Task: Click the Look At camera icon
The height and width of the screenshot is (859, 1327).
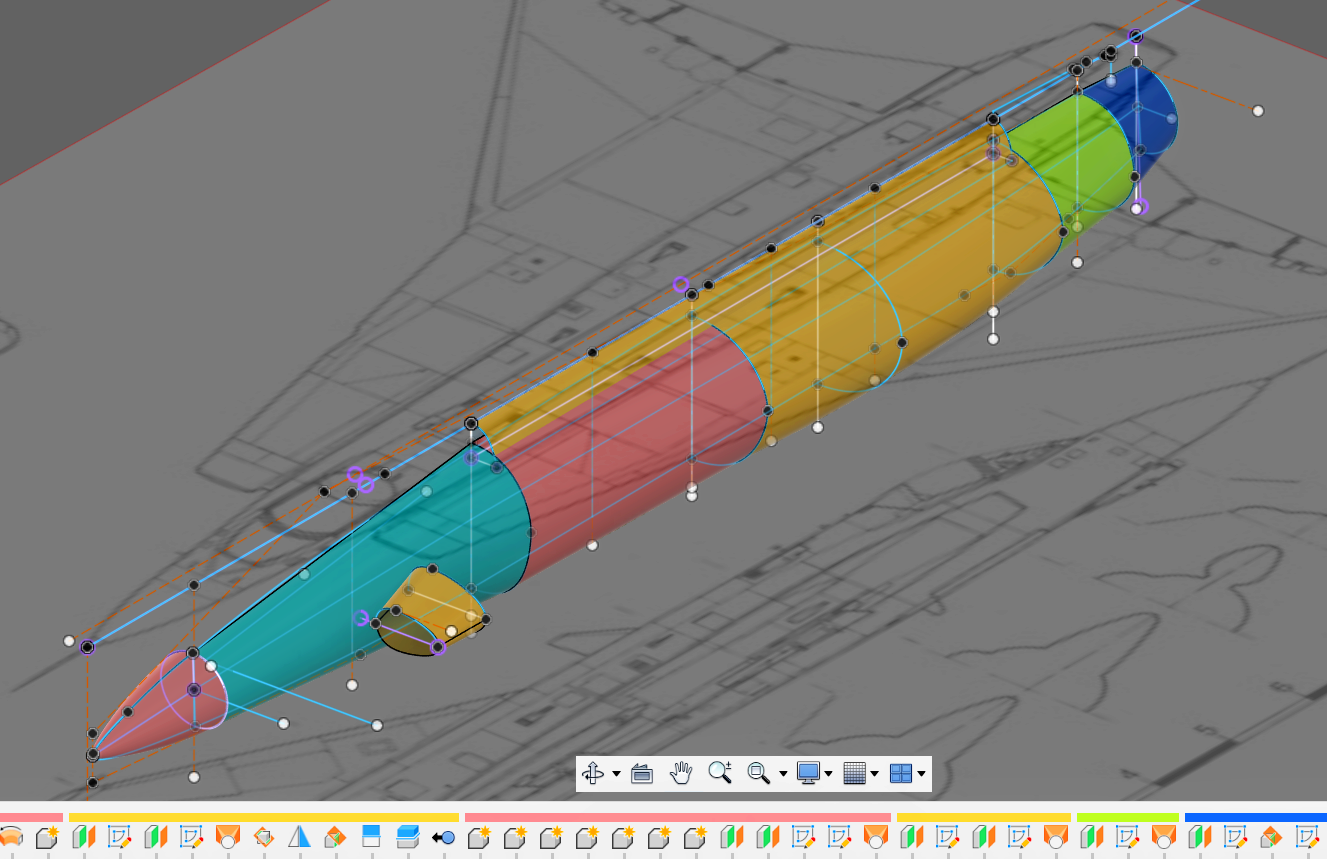Action: click(x=642, y=773)
